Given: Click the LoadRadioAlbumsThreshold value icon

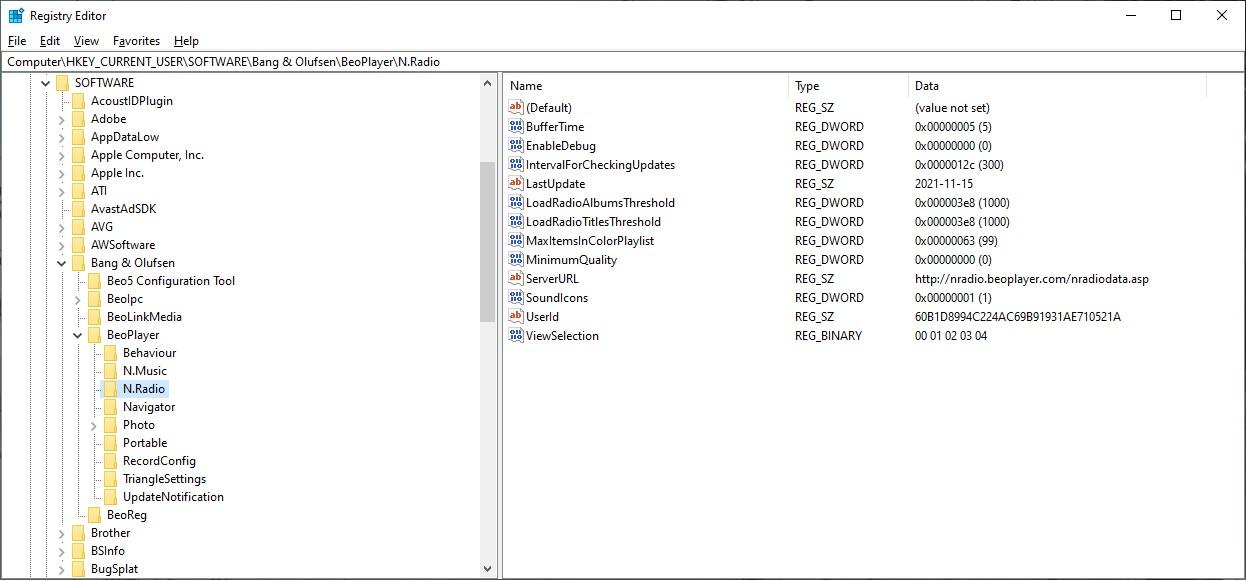Looking at the screenshot, I should 516,203.
